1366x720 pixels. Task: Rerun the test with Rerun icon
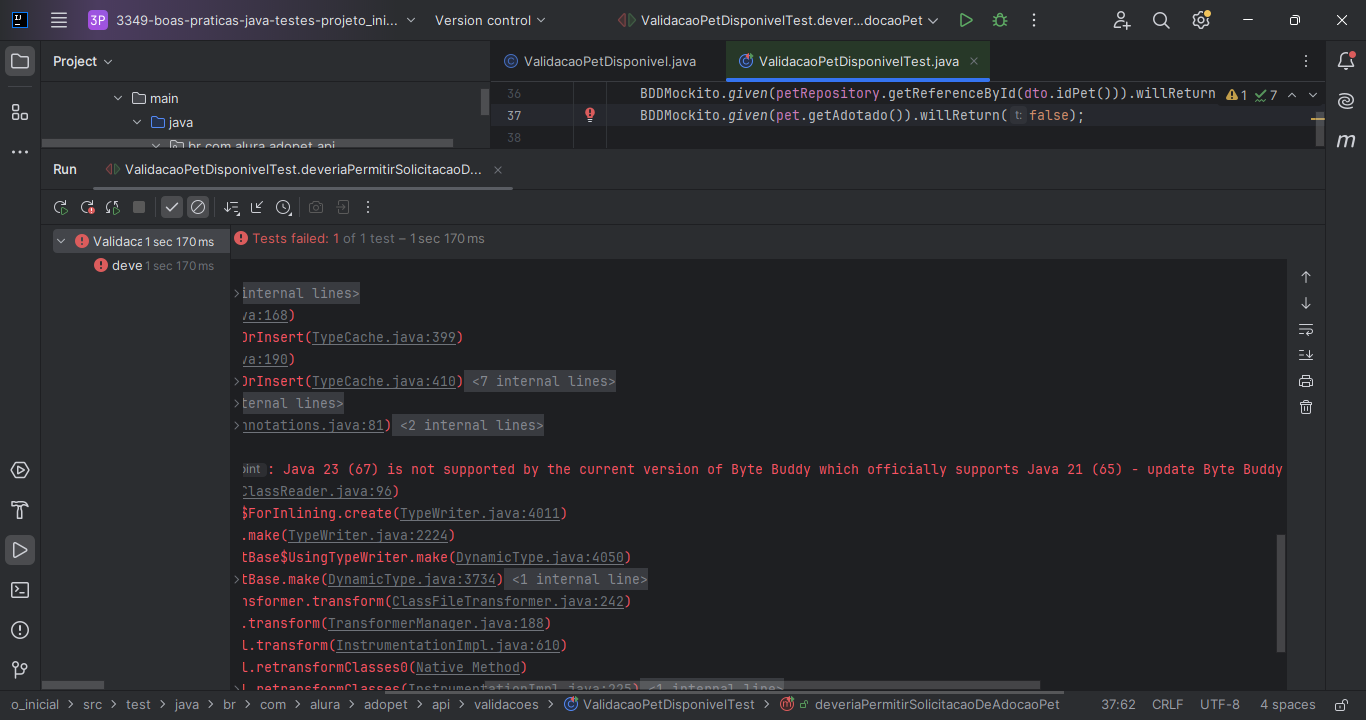tap(61, 207)
